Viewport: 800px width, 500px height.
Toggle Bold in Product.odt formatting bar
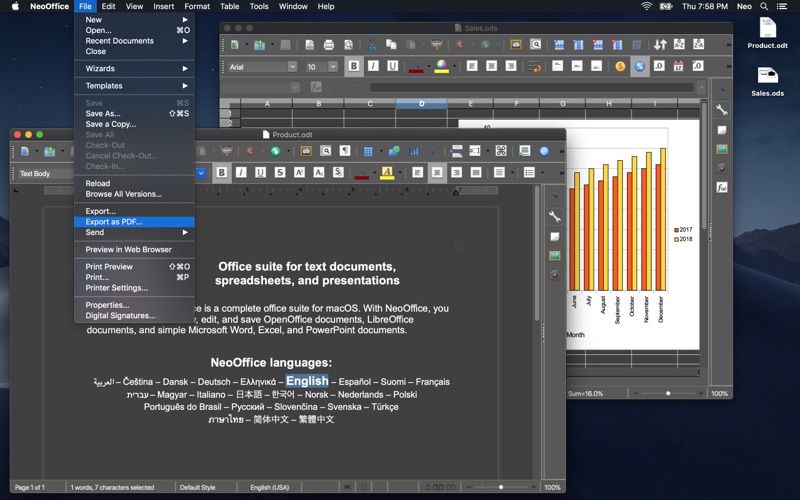pos(222,173)
